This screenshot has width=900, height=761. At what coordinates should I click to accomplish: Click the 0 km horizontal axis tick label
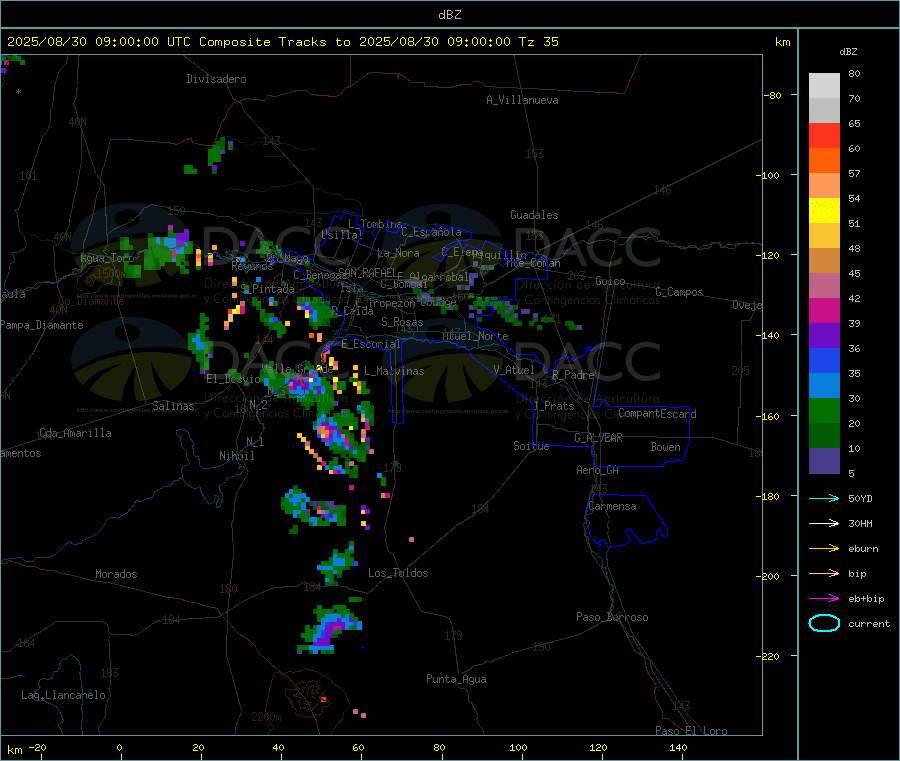click(119, 748)
